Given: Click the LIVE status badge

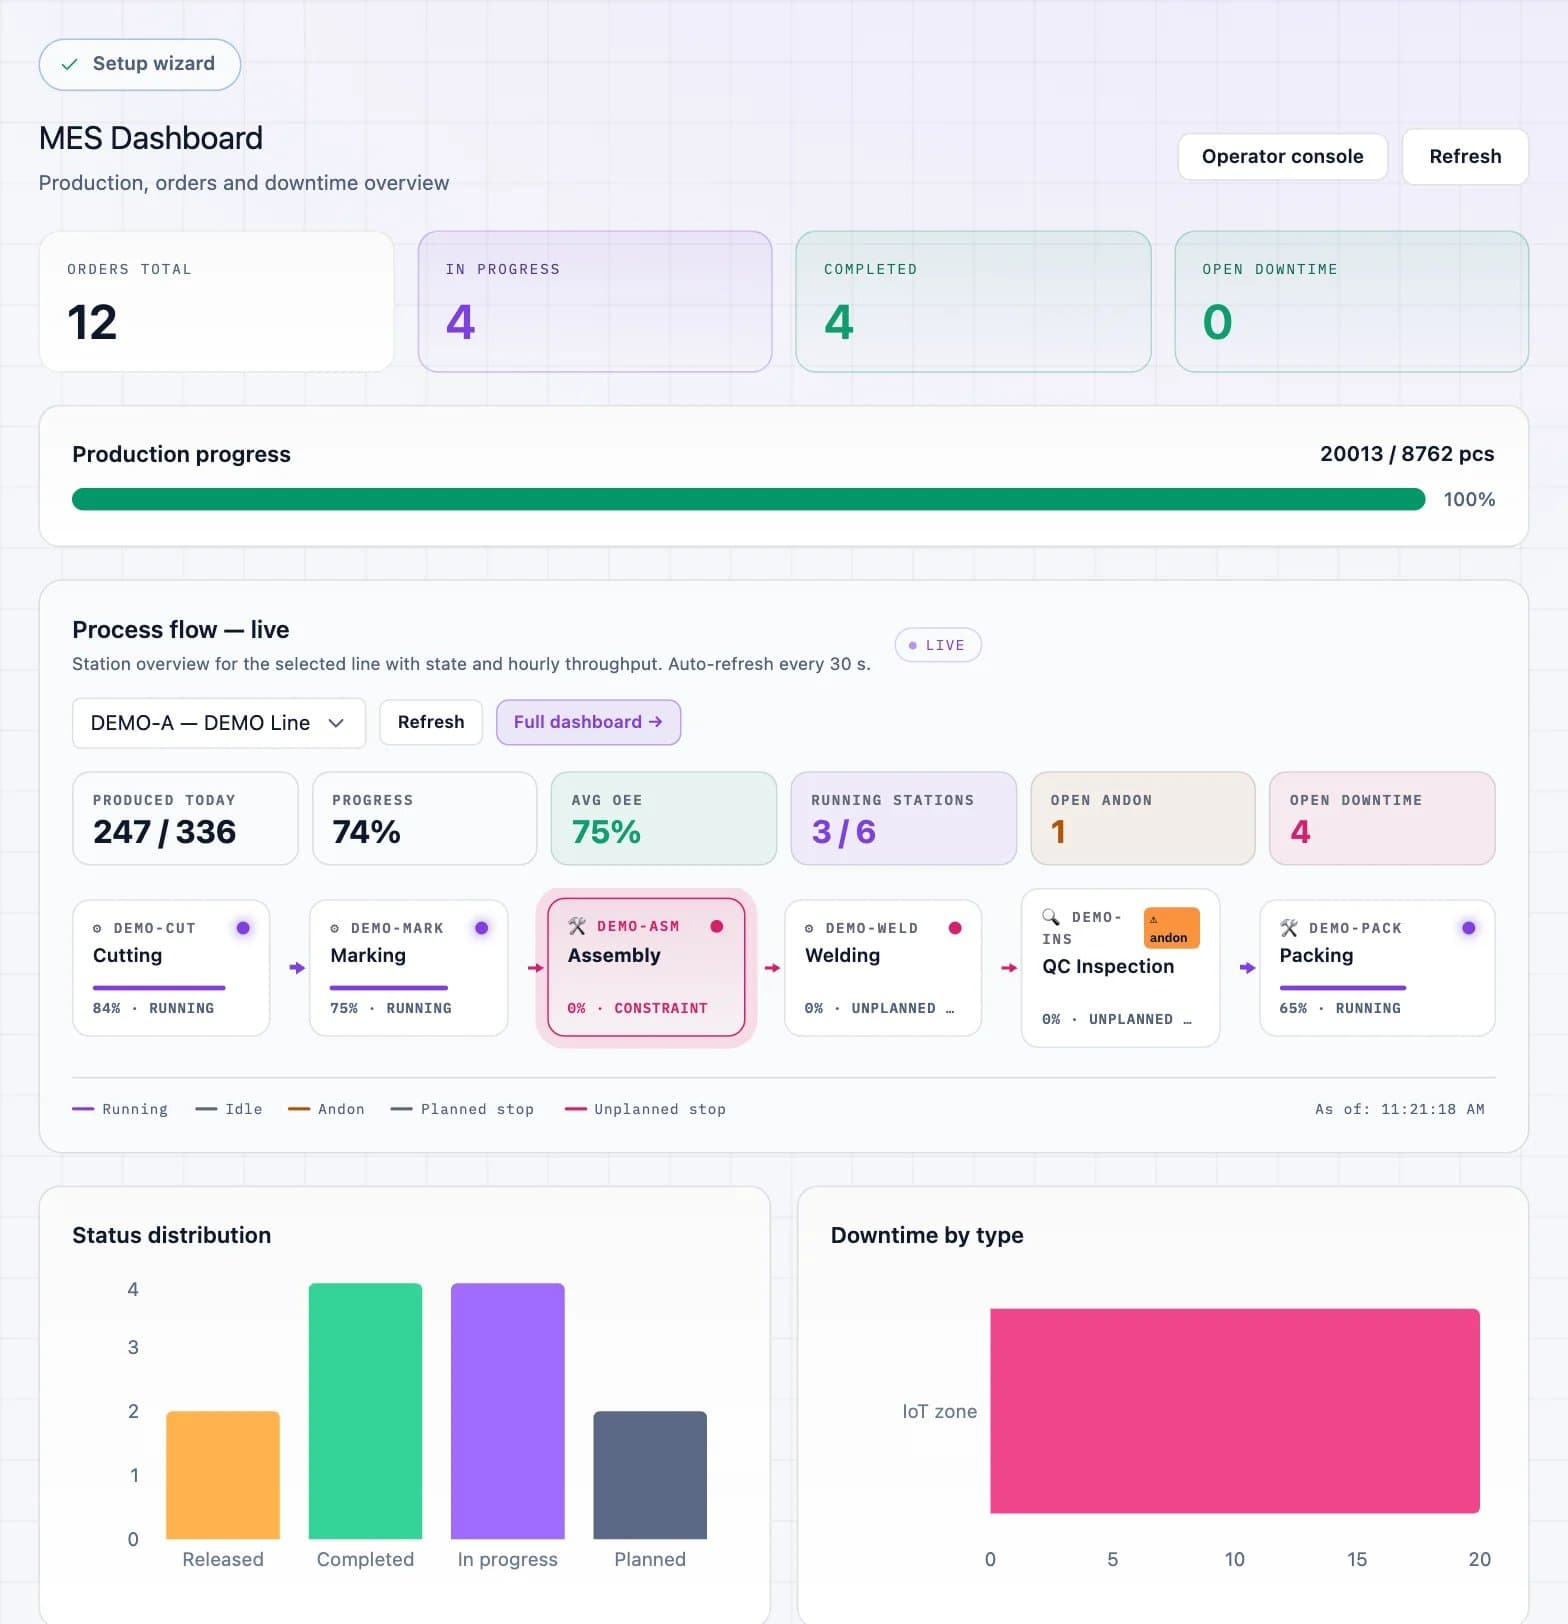Looking at the screenshot, I should tap(937, 645).
